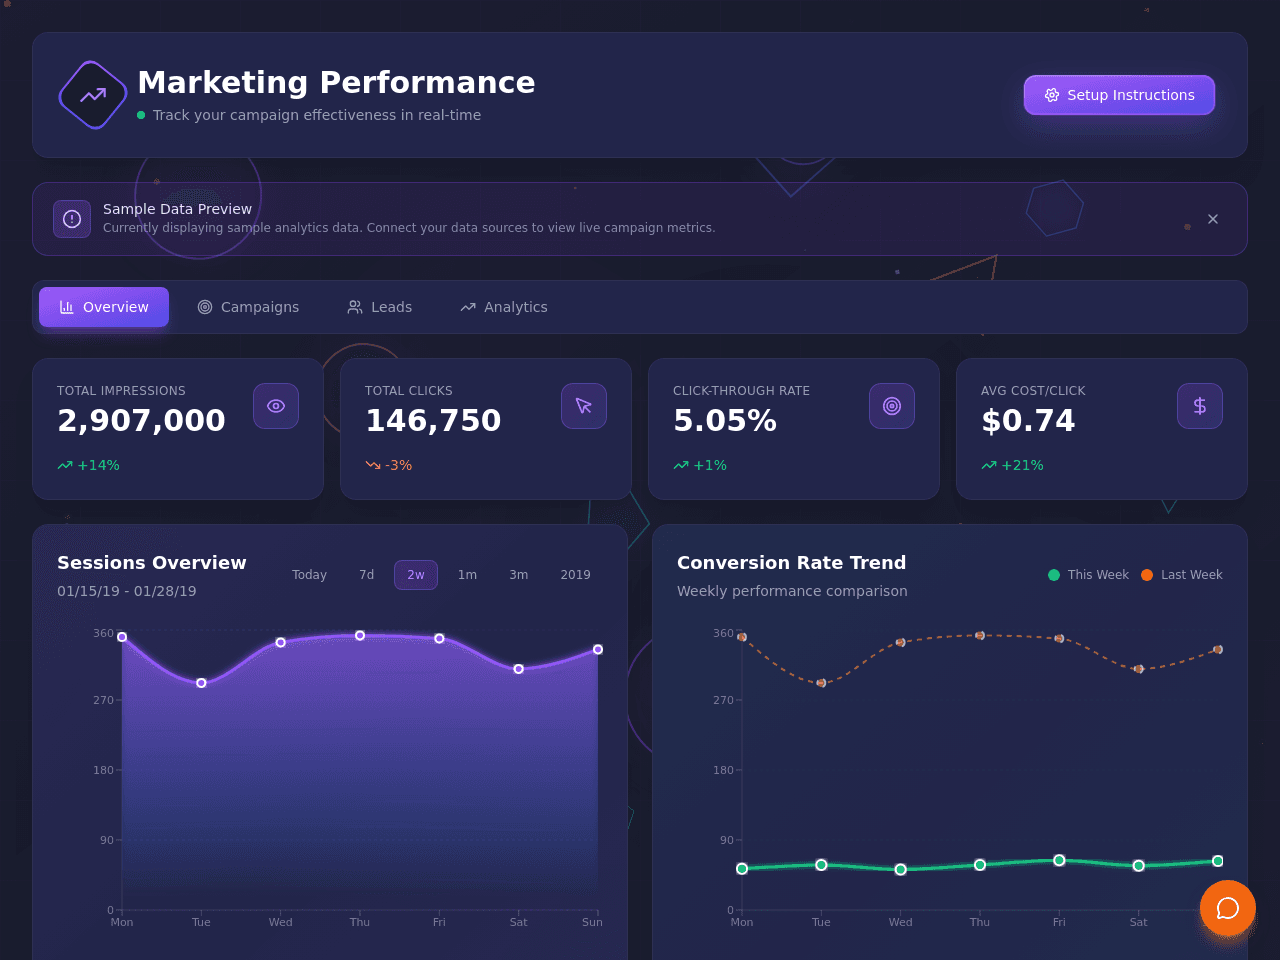1280x960 pixels.
Task: Open the Campaigns tab
Action: [x=248, y=307]
